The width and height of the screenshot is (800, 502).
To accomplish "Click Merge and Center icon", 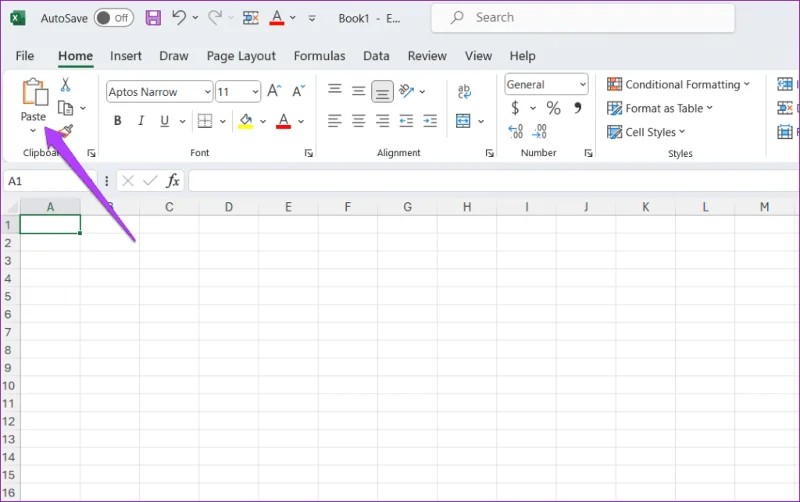I will (463, 121).
